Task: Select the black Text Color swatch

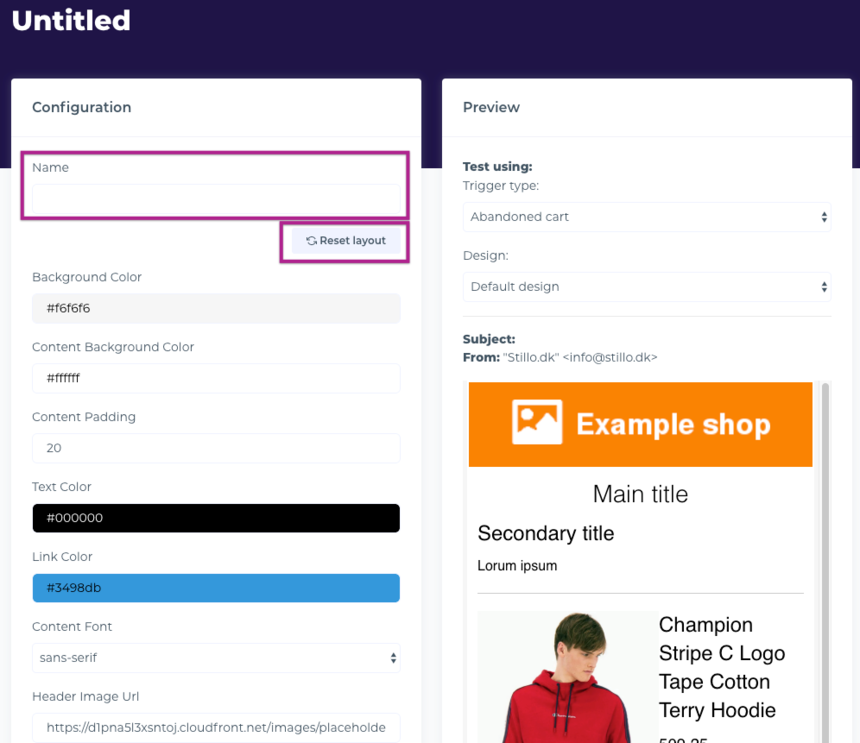Action: pyautogui.click(x=216, y=518)
